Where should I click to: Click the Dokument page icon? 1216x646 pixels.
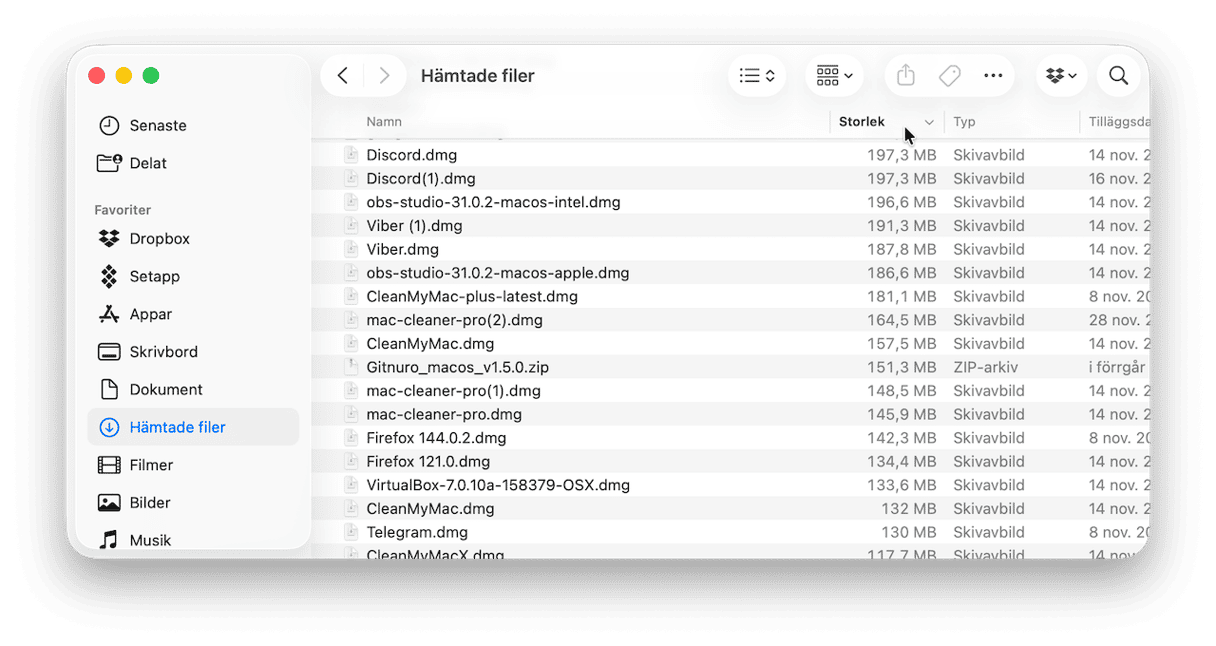coord(109,390)
